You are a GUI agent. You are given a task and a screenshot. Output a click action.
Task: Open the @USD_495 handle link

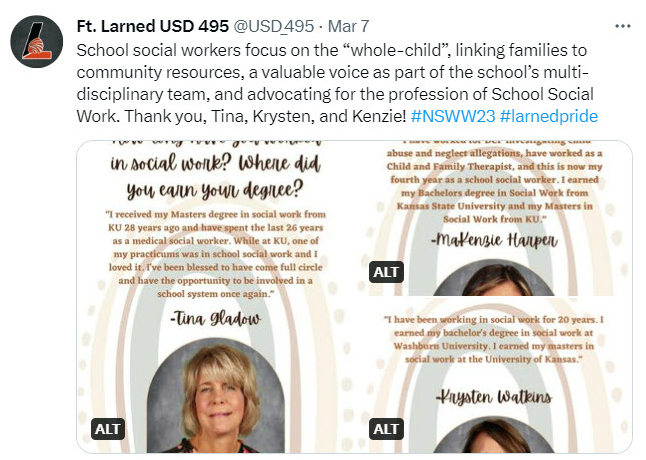click(x=274, y=26)
